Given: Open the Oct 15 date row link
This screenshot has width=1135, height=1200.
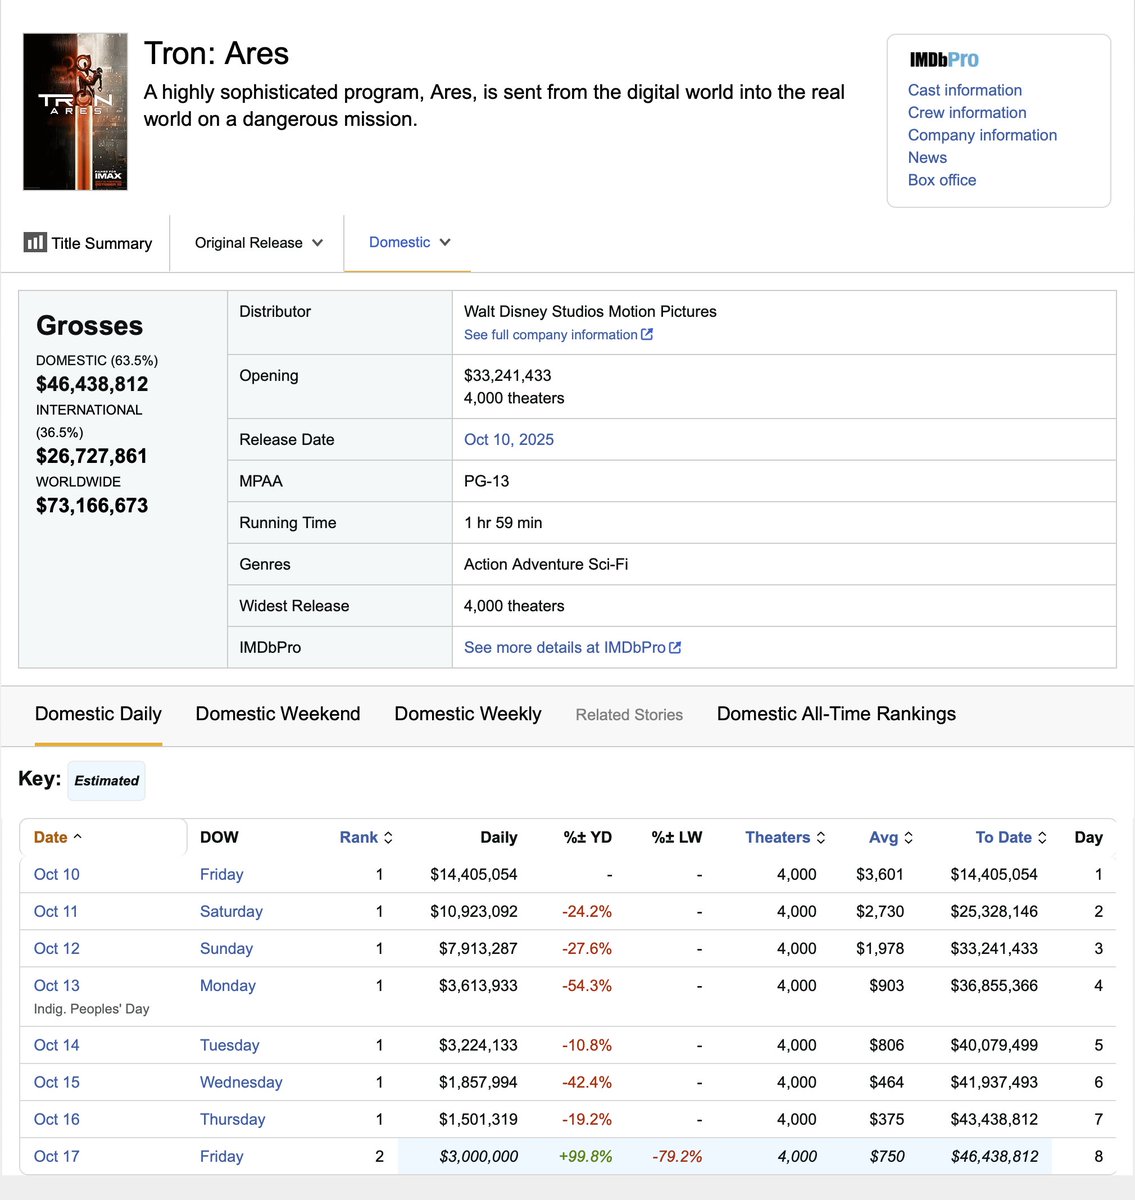Looking at the screenshot, I should coord(57,1082).
